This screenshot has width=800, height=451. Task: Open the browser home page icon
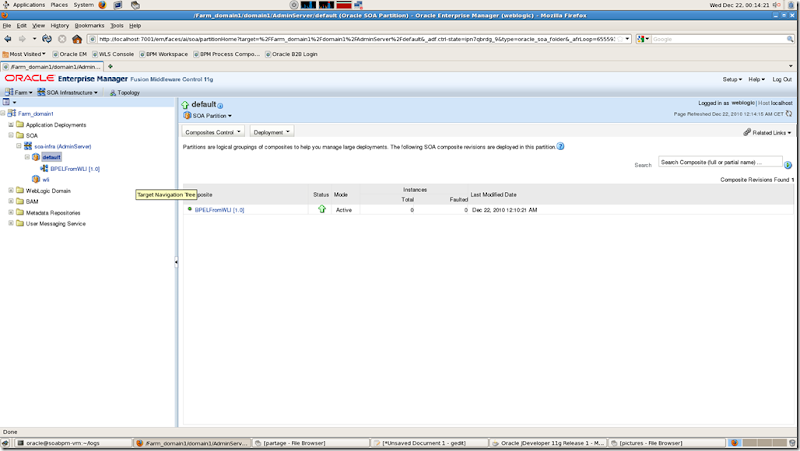pos(77,39)
